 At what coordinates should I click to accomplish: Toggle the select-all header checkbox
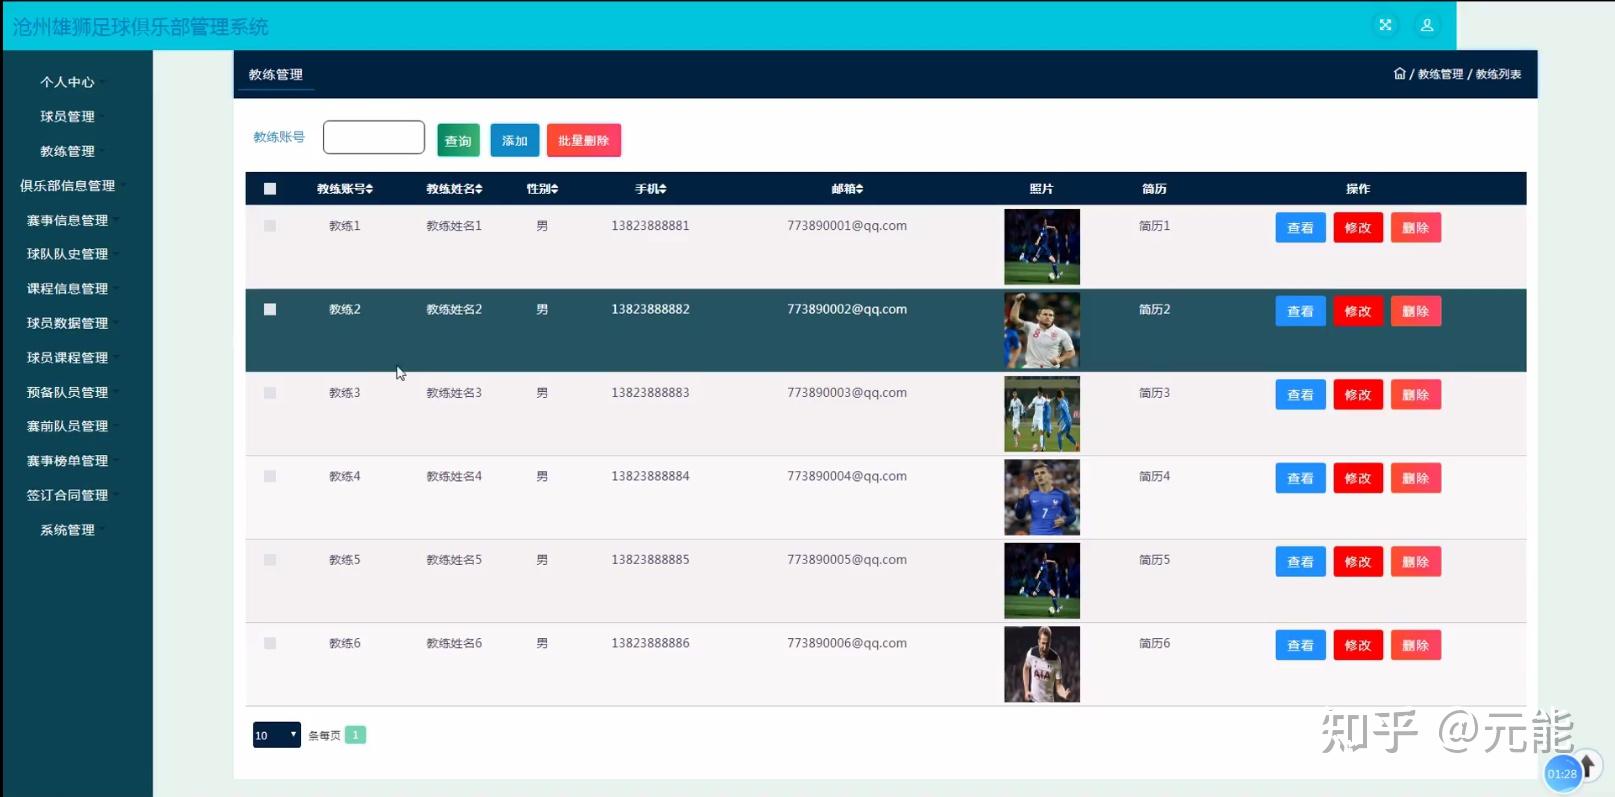click(270, 189)
